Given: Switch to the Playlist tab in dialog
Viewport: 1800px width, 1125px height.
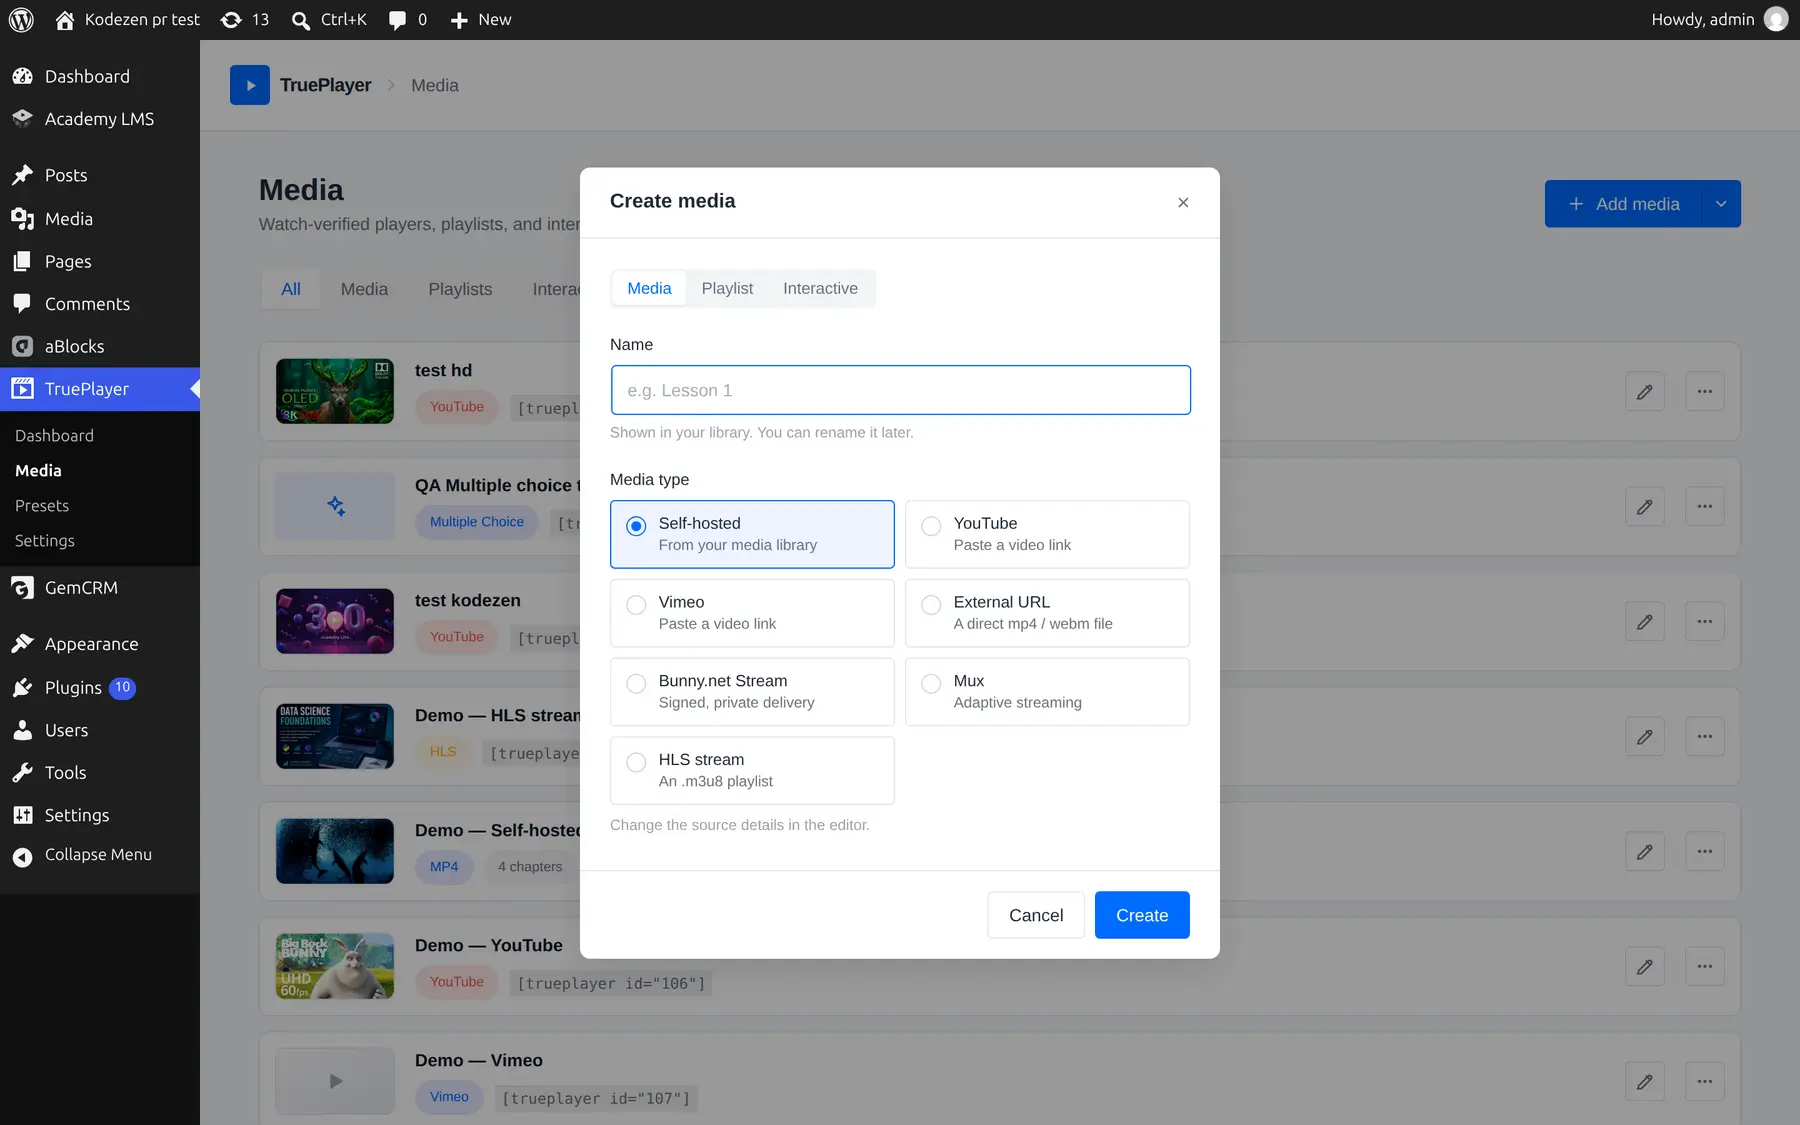Looking at the screenshot, I should [727, 288].
